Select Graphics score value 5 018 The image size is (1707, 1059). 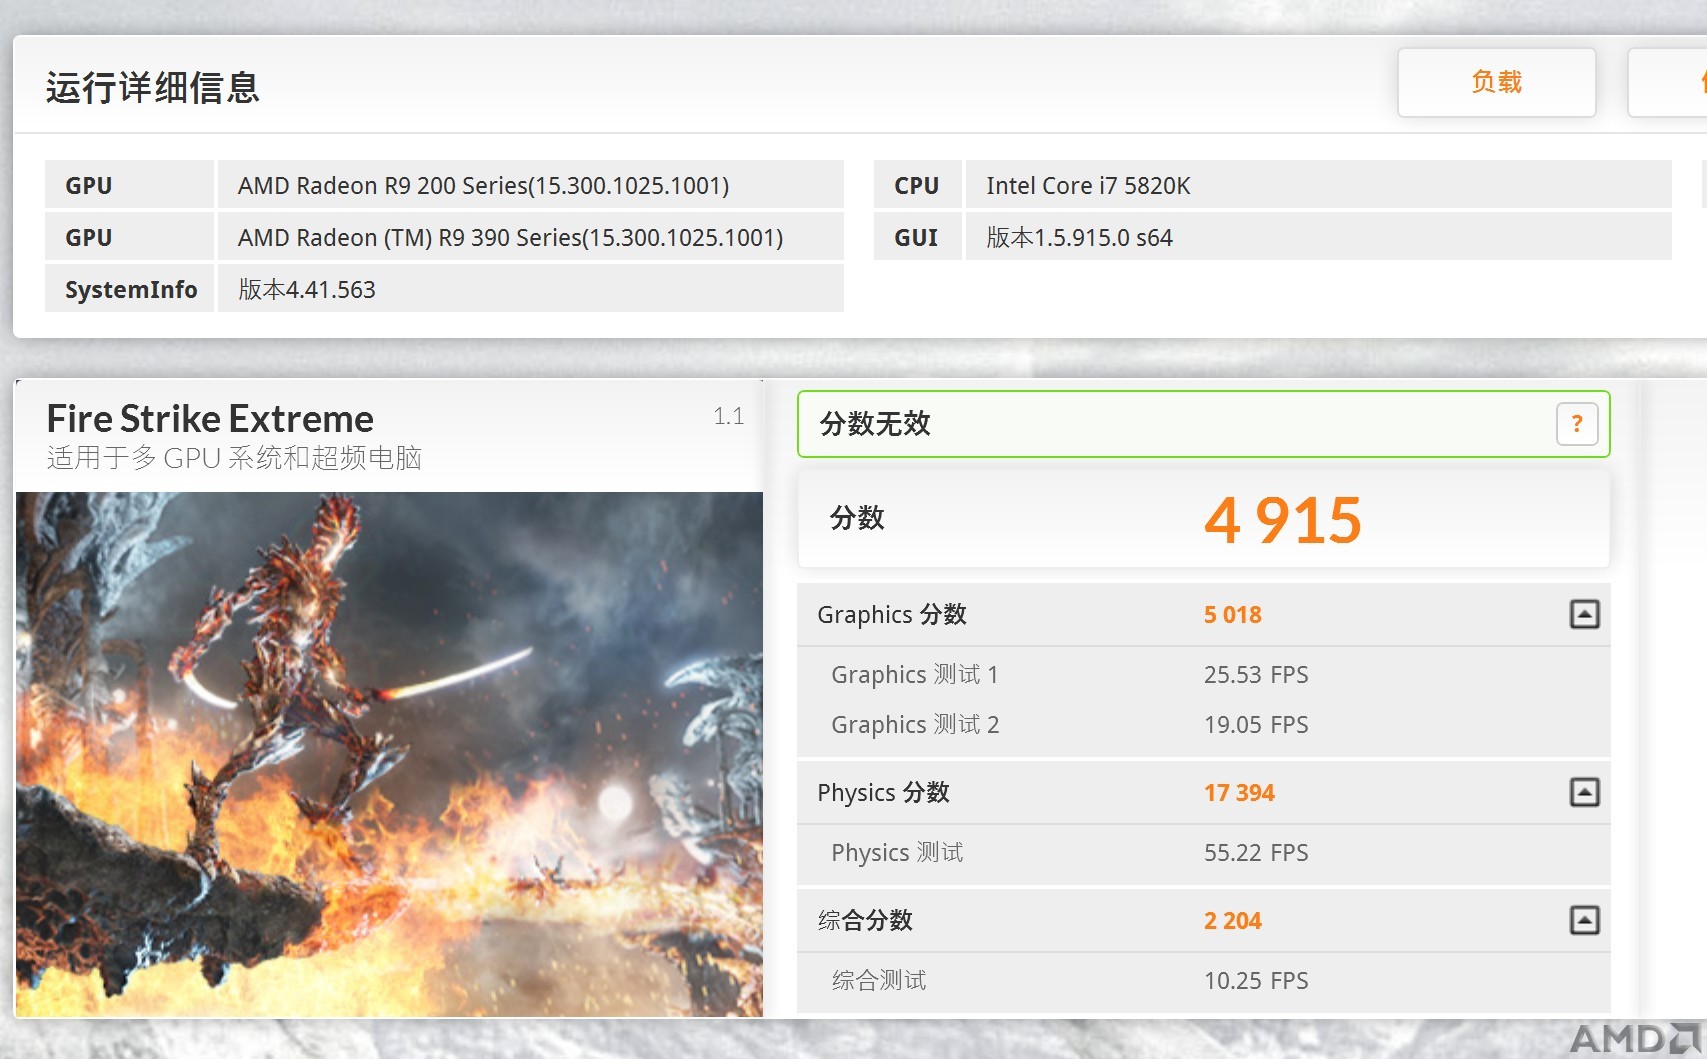click(x=1232, y=615)
